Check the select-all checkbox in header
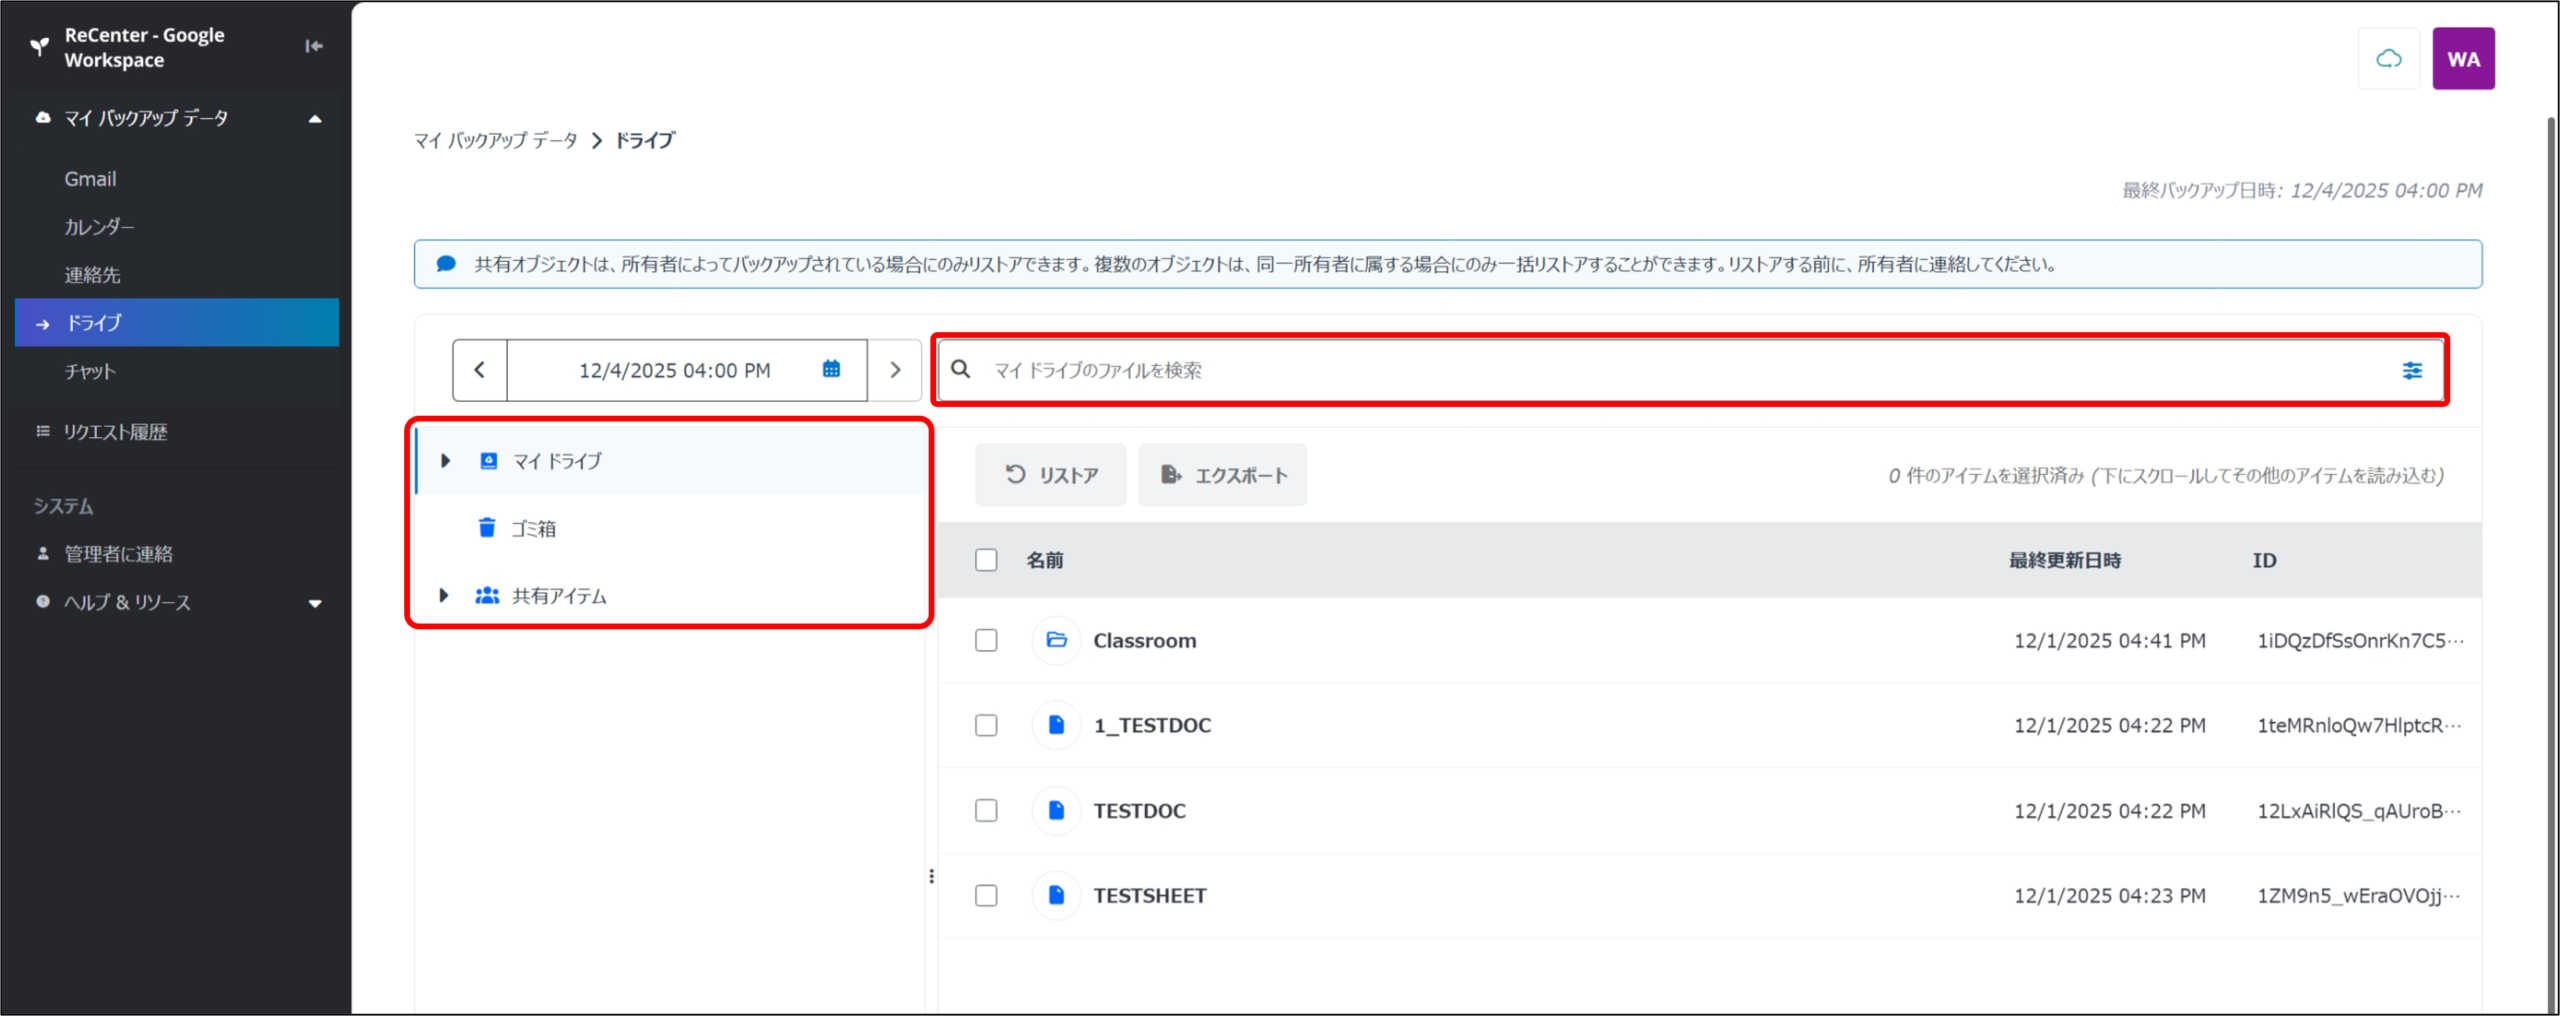This screenshot has width=2560, height=1016. tap(986, 560)
